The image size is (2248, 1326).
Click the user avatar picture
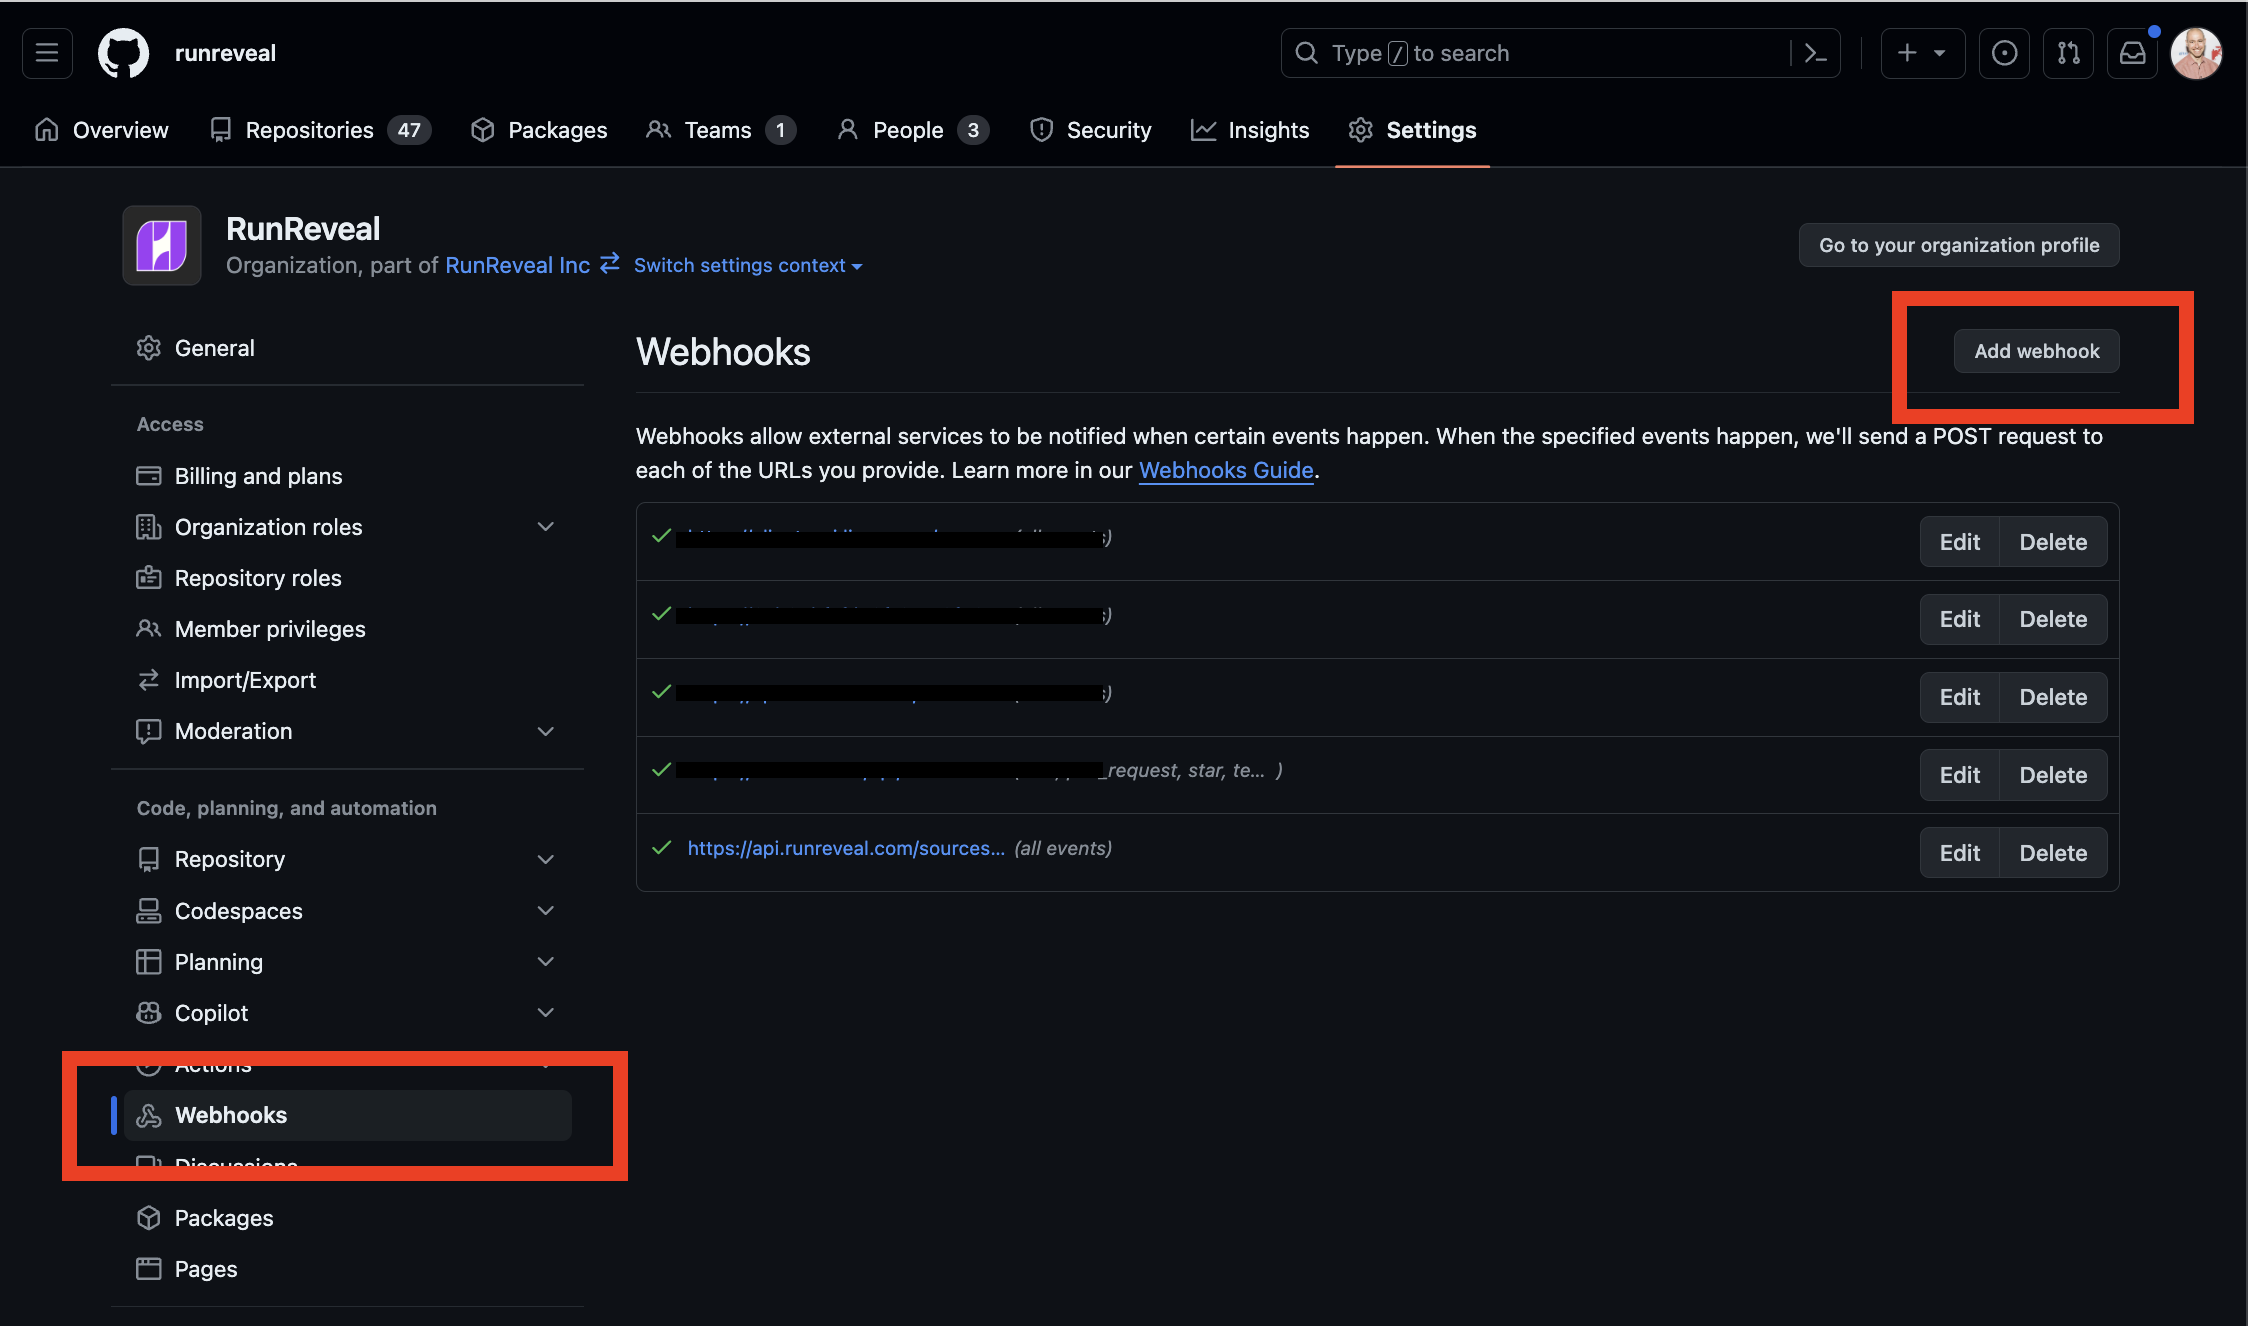[x=2196, y=53]
